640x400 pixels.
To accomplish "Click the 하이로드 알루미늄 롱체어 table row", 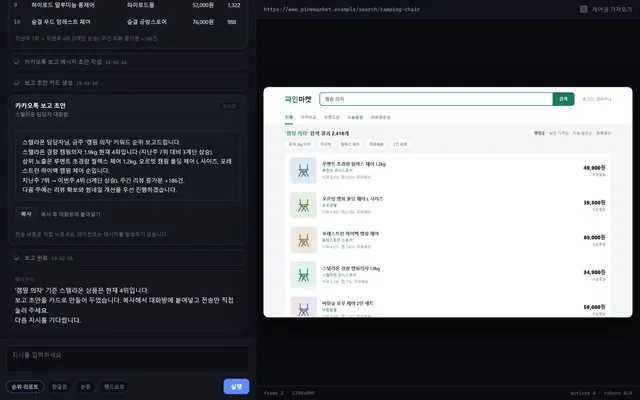I will tap(127, 5).
